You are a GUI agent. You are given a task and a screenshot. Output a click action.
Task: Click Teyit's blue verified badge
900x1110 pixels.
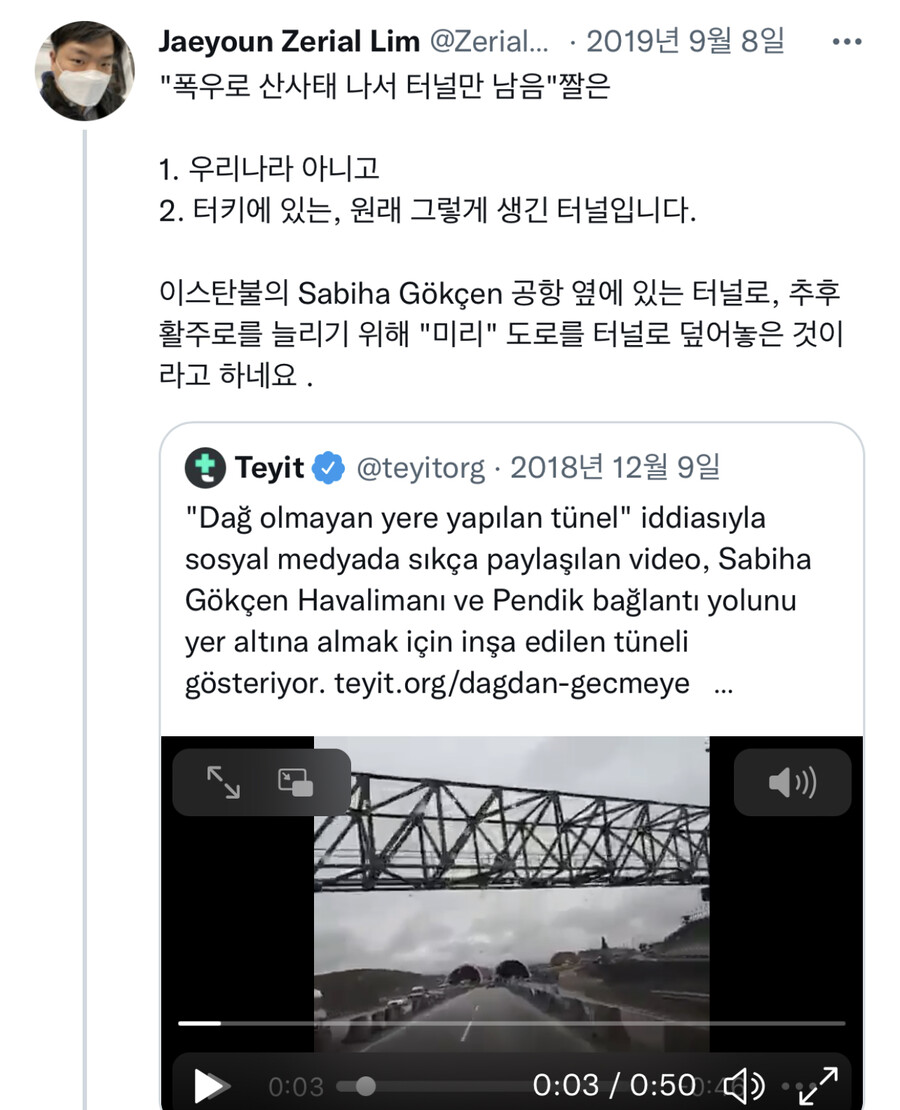[x=328, y=468]
